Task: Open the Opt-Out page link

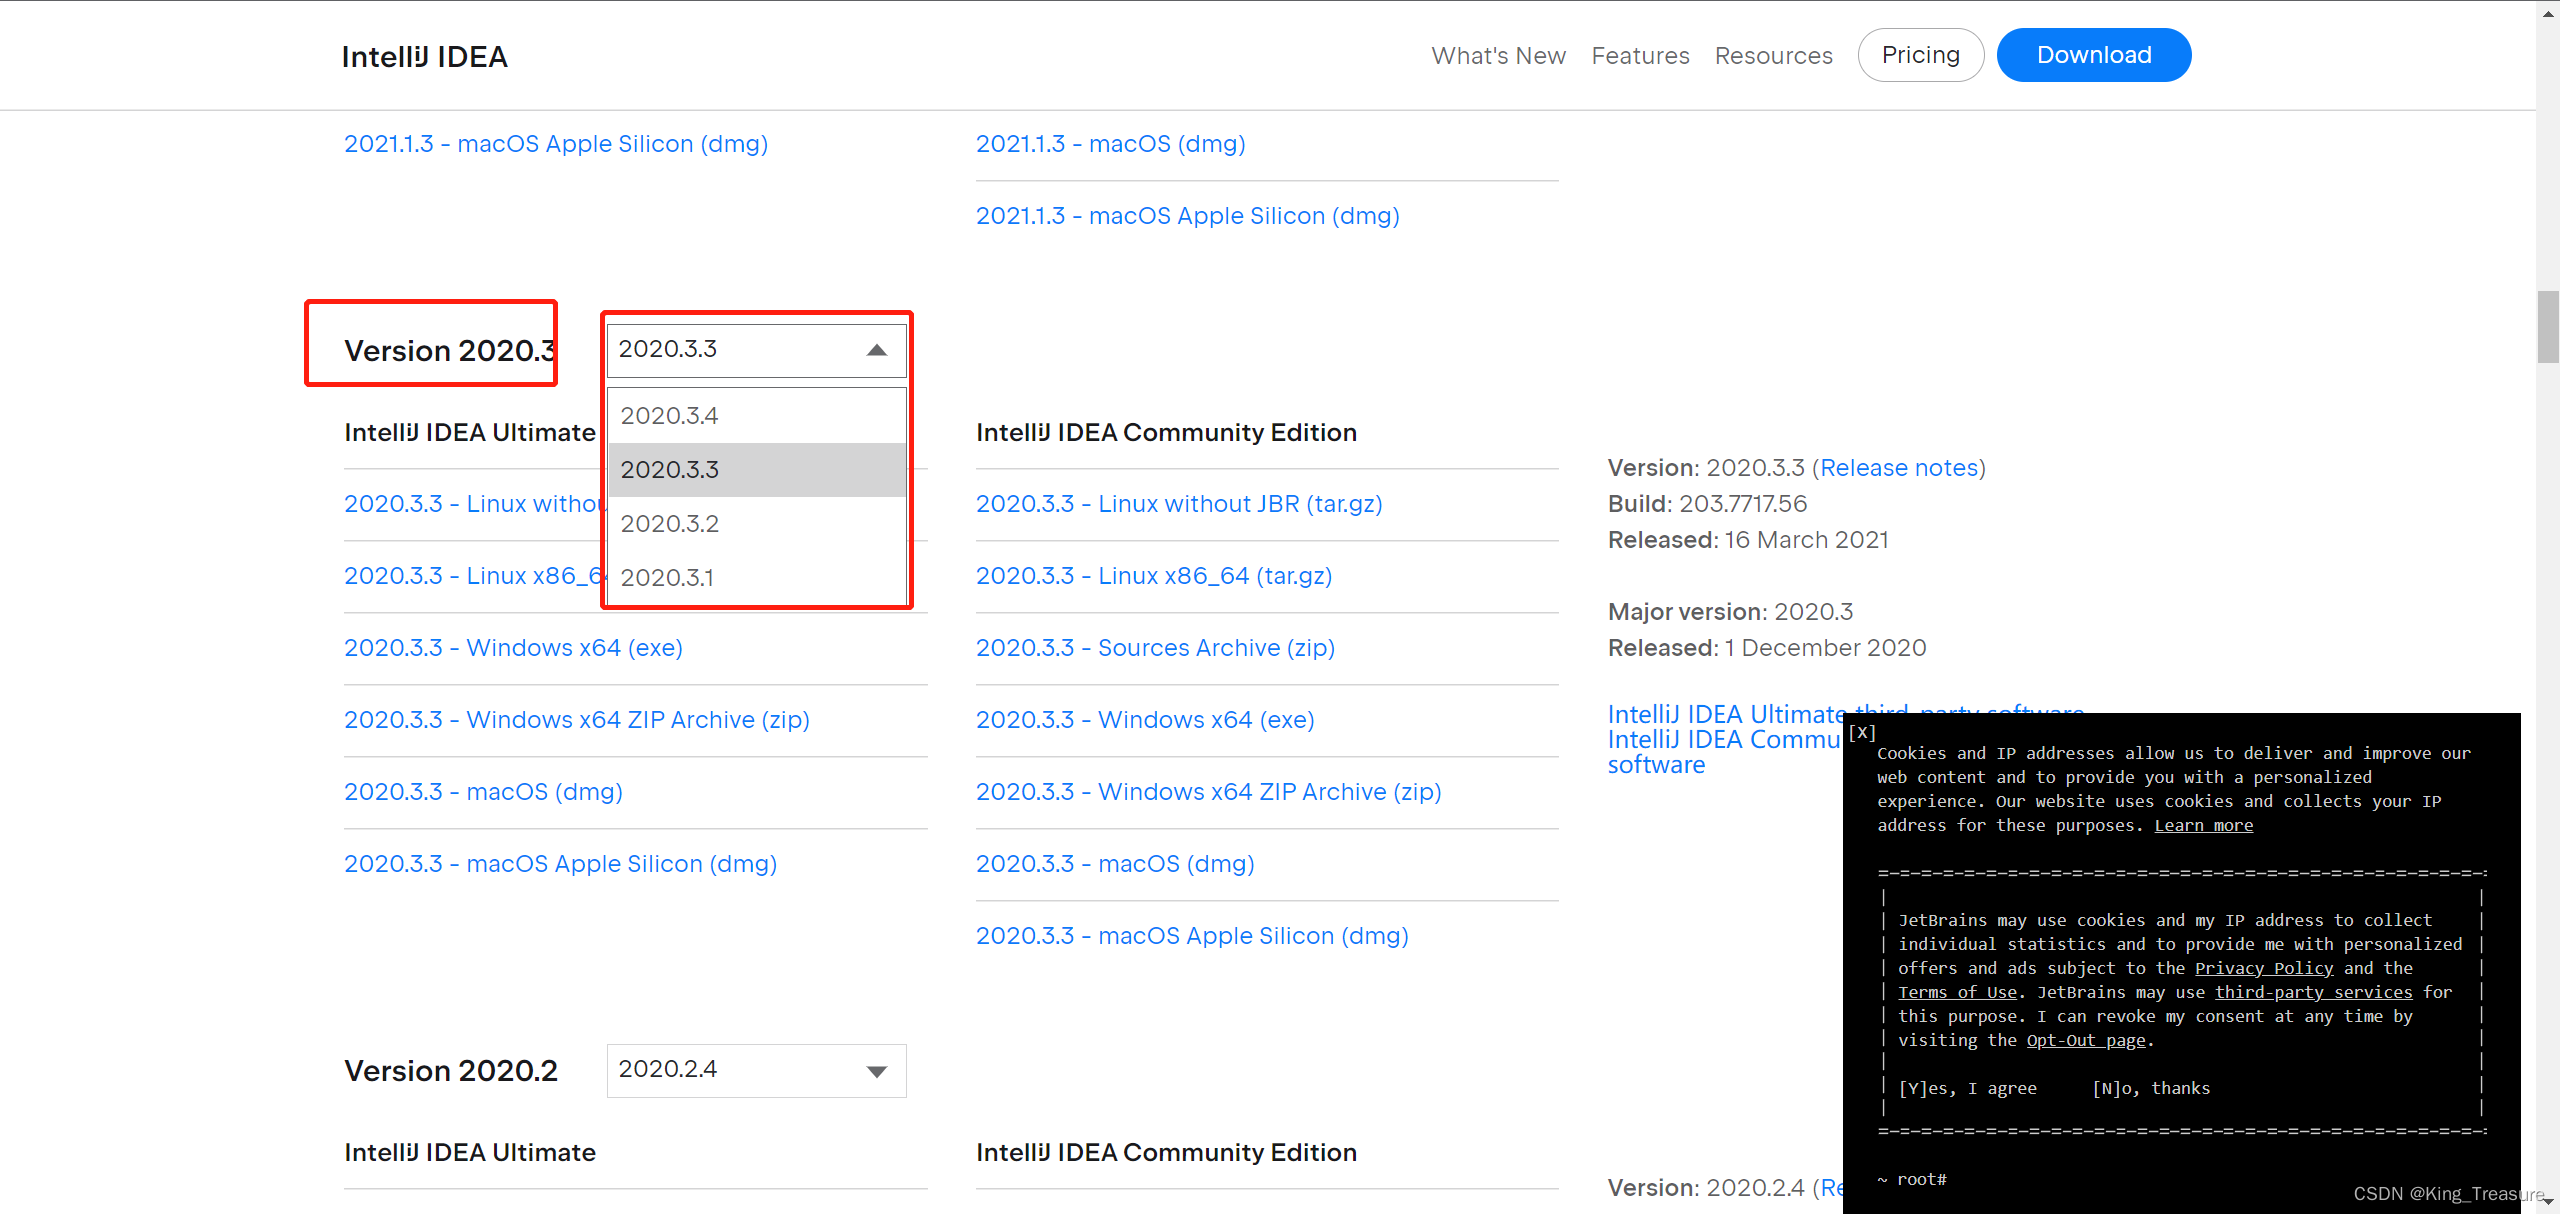Action: (2086, 1040)
